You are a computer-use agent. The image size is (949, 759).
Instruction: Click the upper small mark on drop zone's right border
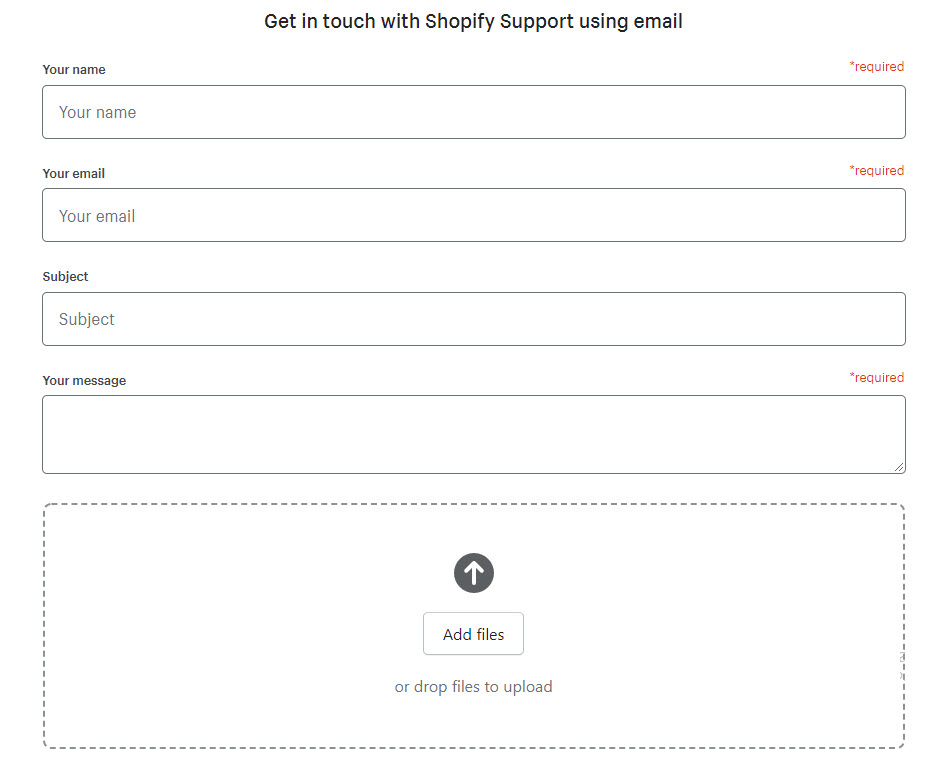coord(901,658)
